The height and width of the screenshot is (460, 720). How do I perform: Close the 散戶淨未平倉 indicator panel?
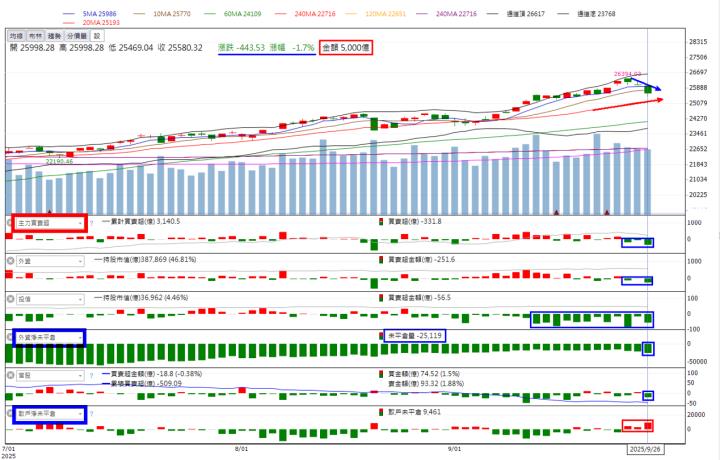coord(11,412)
